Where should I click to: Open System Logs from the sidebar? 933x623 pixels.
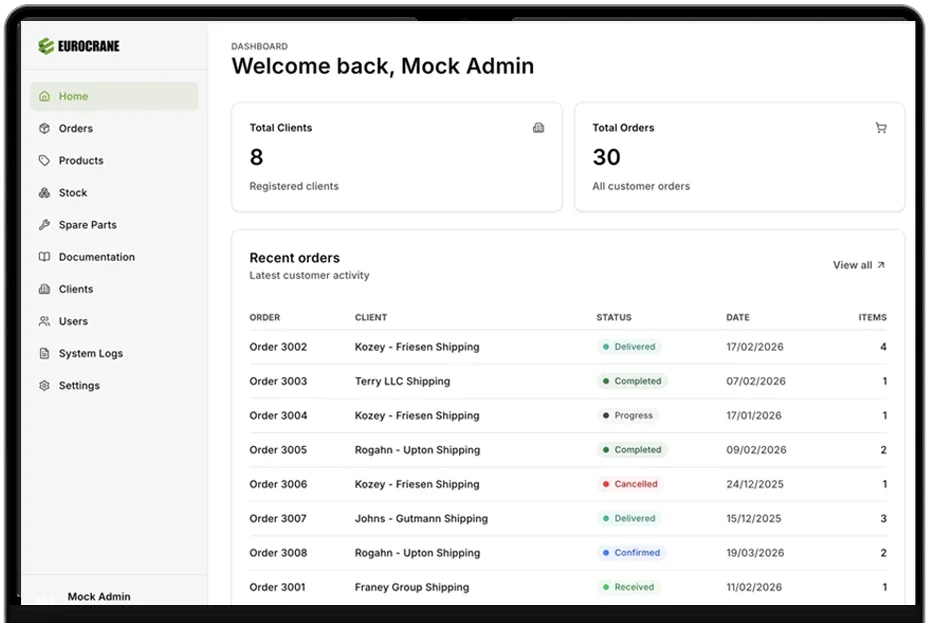90,353
